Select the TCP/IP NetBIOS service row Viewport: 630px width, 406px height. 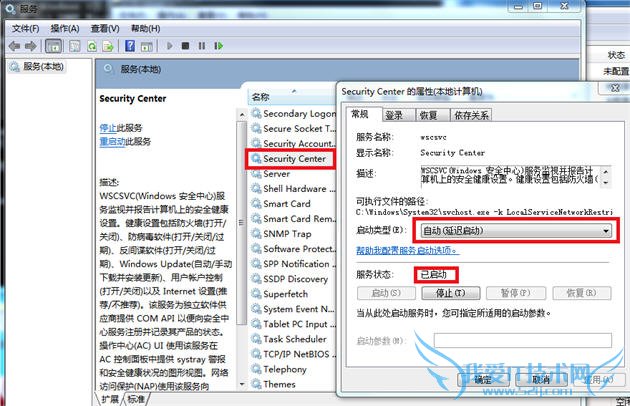293,354
